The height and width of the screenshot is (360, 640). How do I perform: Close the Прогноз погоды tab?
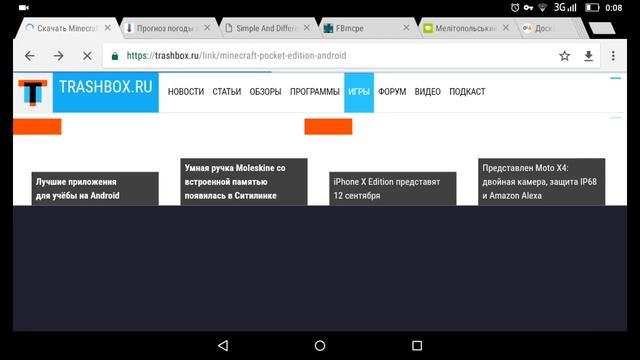click(207, 28)
